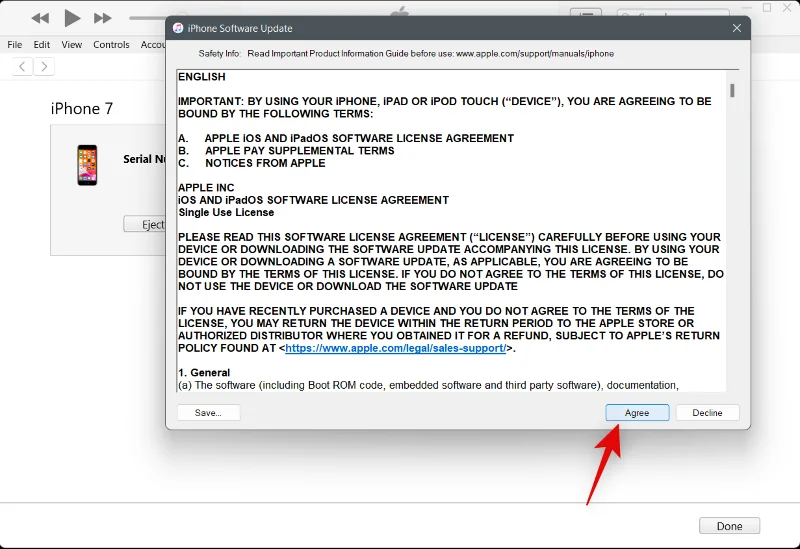Viewport: 800px width, 549px height.
Task: Save the license agreement text
Action: pos(208,413)
